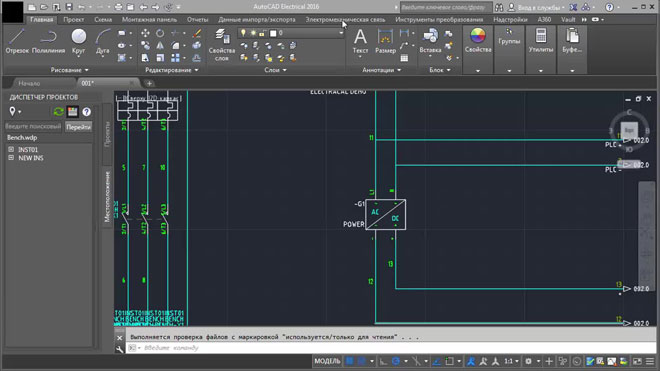Select the Размер dimension tool
The height and width of the screenshot is (371, 660).
tap(385, 41)
